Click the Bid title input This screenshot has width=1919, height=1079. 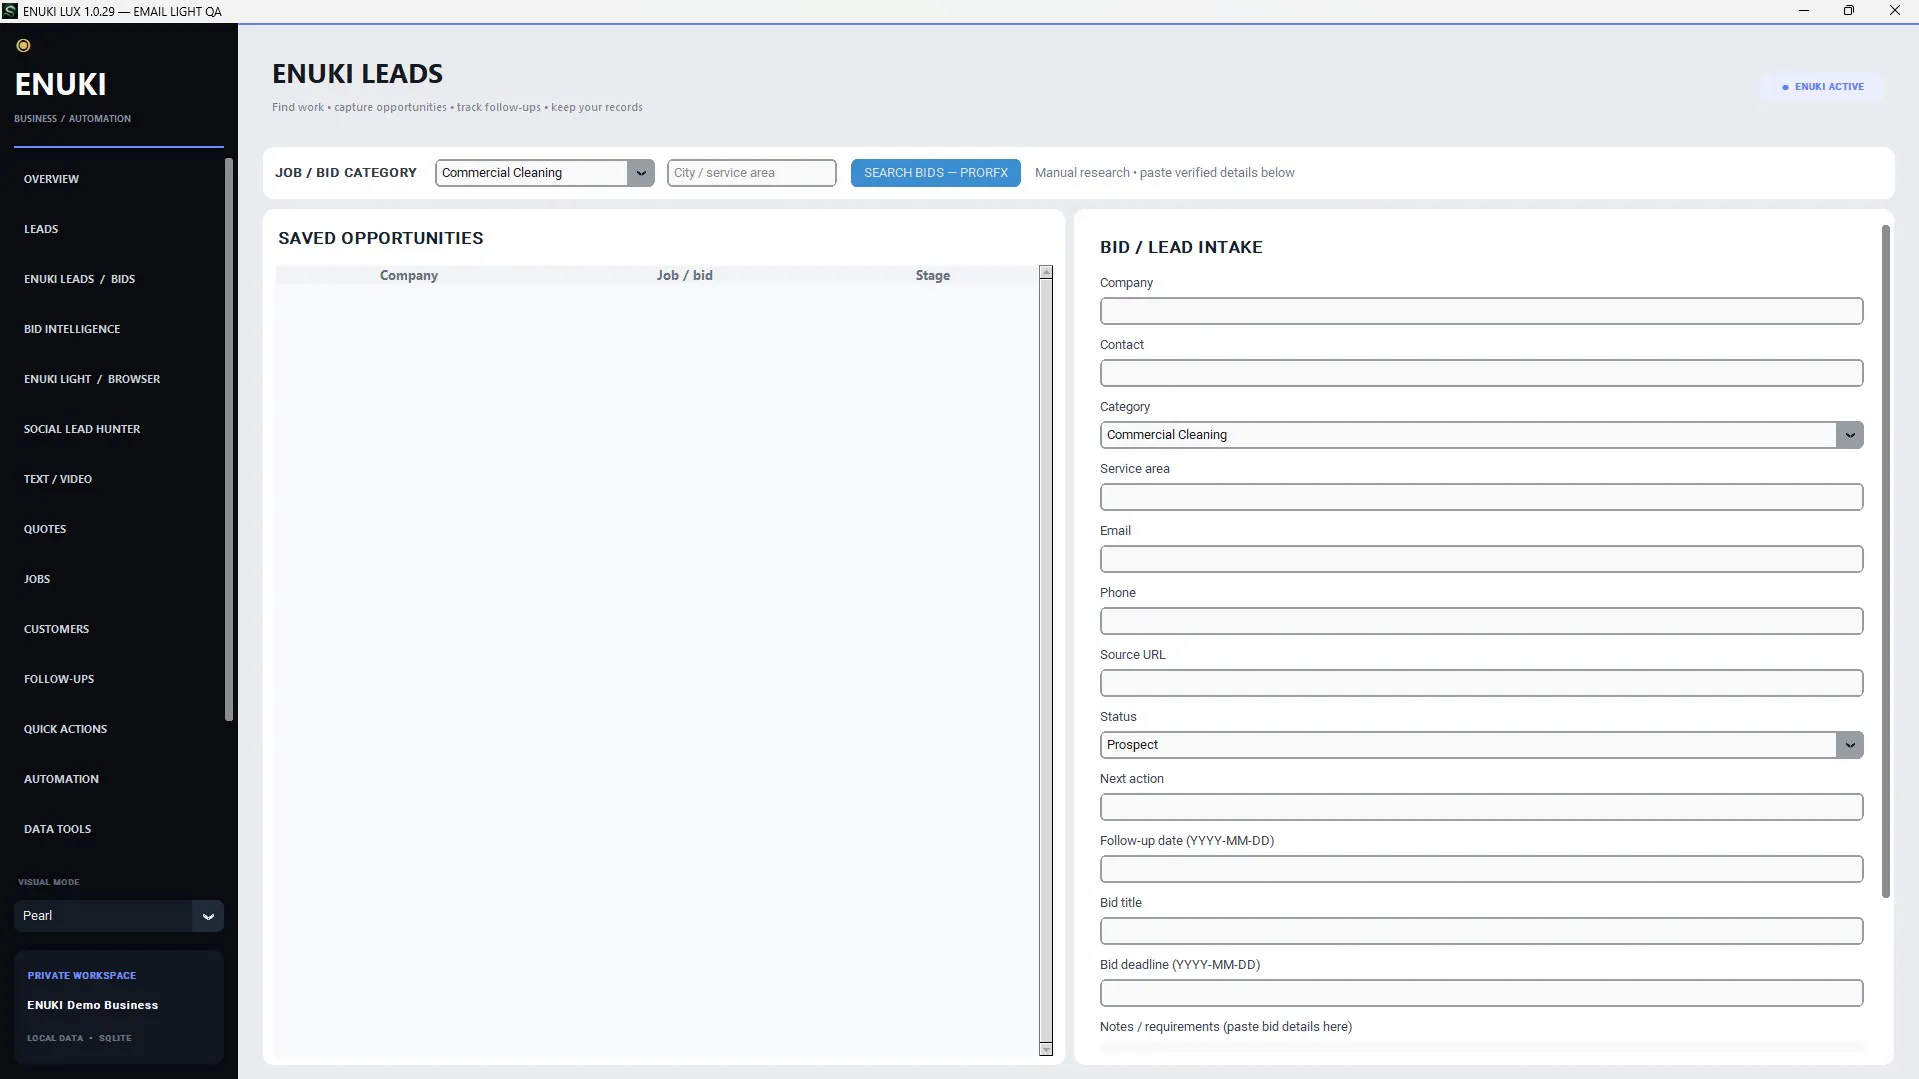[1481, 931]
